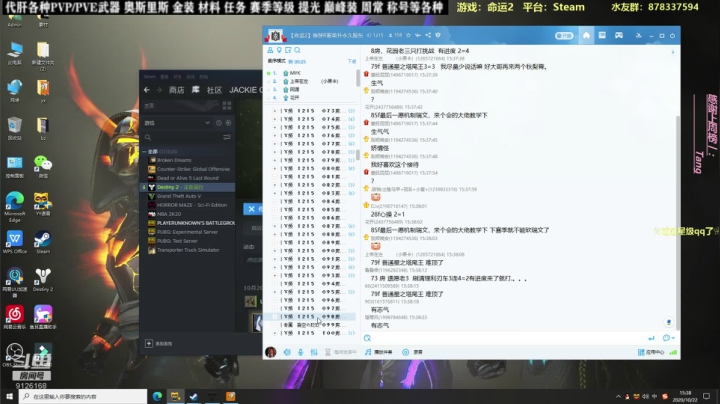720x404 pixels.
Task: Open YY channel home icon
Action: [x=586, y=35]
